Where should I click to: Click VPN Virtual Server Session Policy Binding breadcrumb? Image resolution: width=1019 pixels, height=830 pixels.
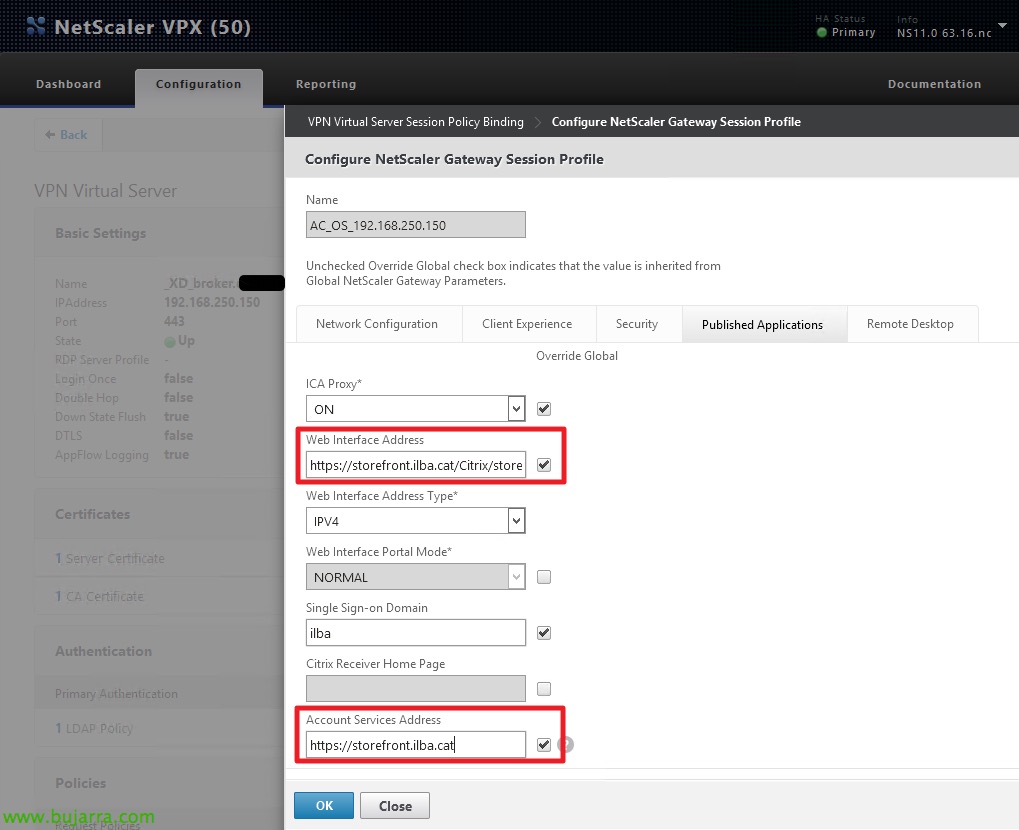415,122
